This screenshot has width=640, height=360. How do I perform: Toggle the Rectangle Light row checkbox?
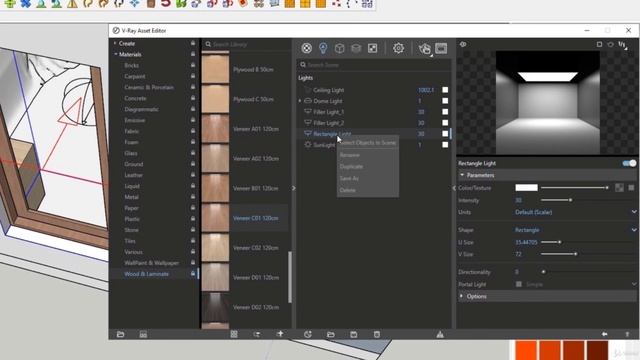click(x=445, y=133)
